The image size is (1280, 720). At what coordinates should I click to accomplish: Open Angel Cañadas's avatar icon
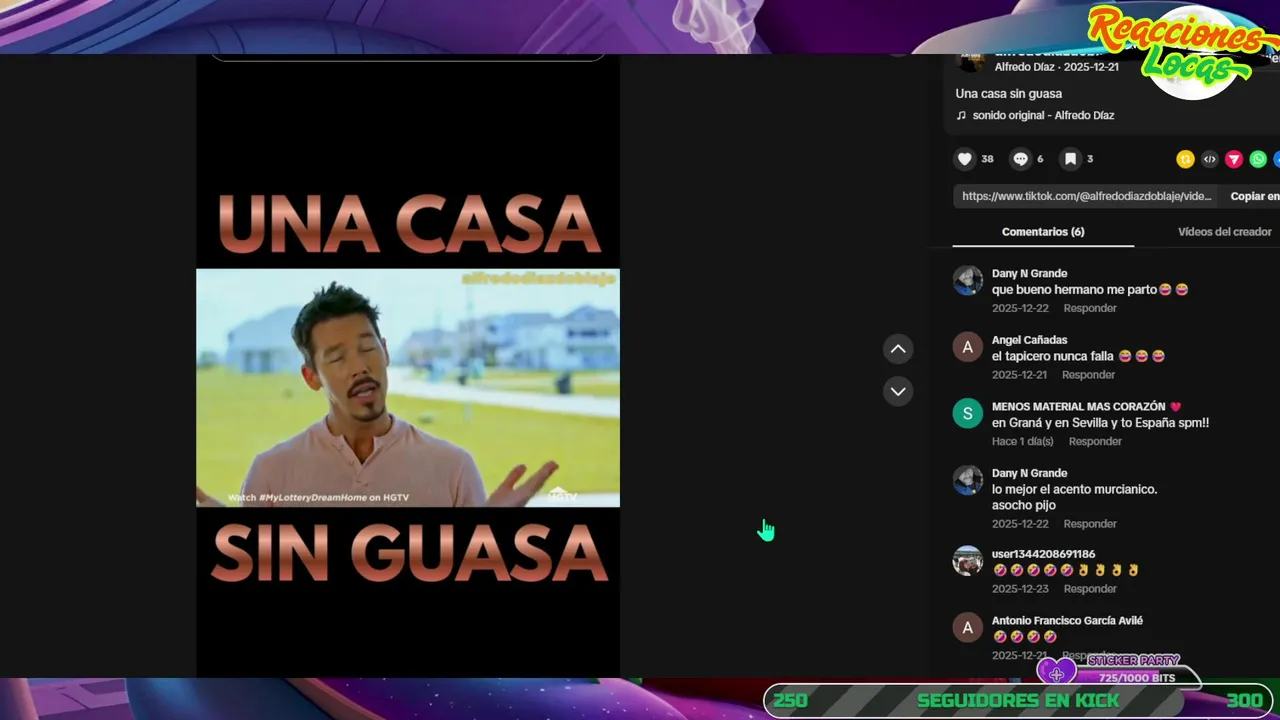(967, 347)
